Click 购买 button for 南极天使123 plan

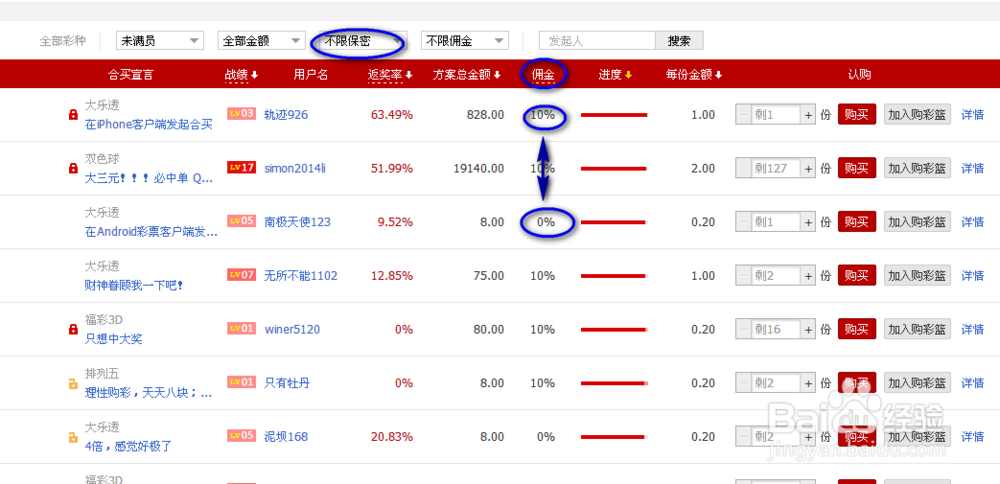(x=857, y=222)
